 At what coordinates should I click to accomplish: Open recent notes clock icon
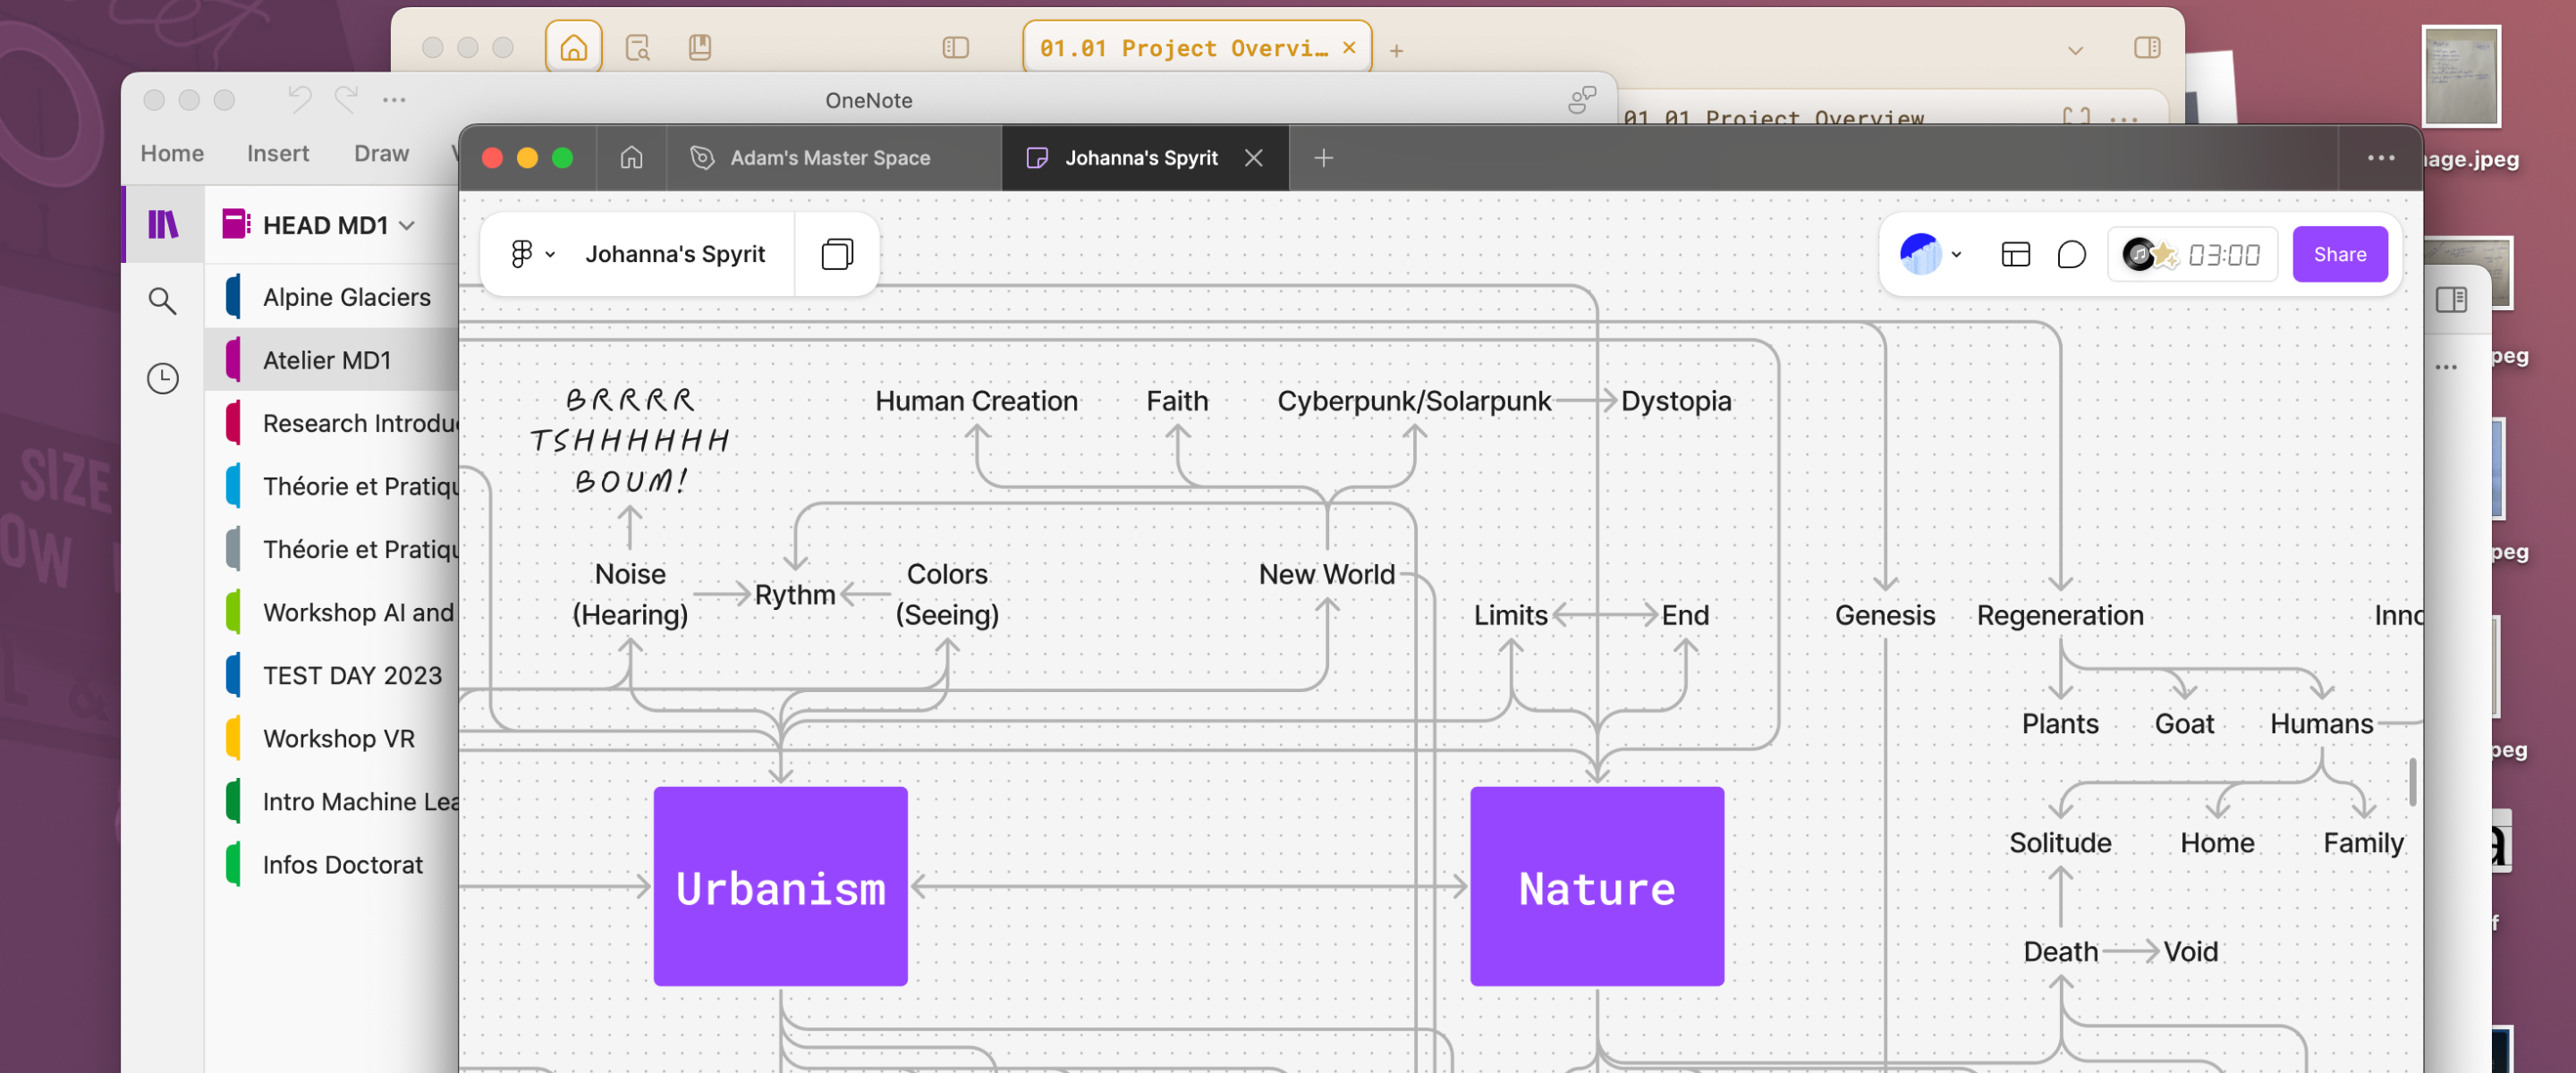click(x=162, y=378)
